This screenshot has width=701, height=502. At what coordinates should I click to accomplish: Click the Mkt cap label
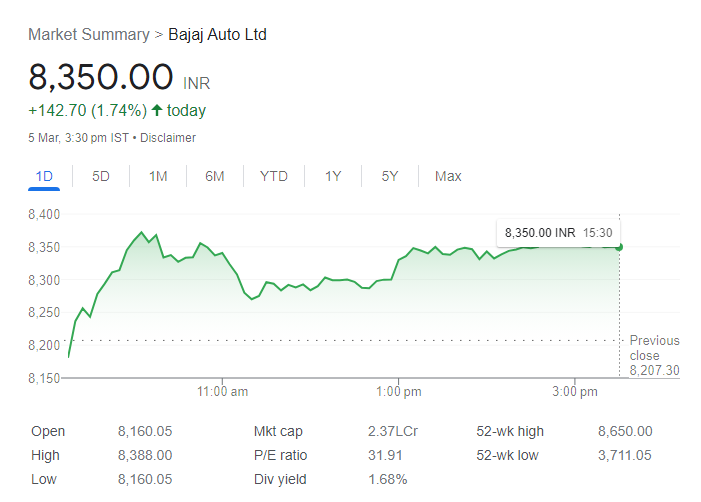pyautogui.click(x=278, y=431)
